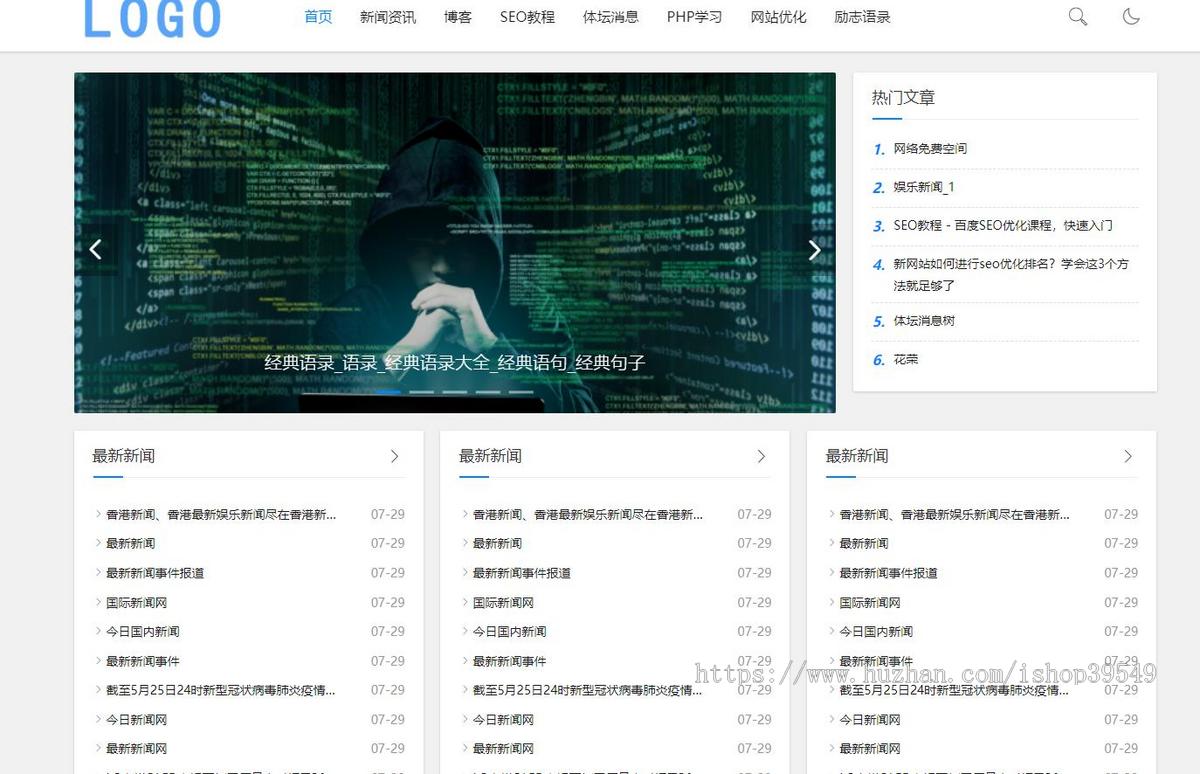Open hot article 花荣
Image resolution: width=1200 pixels, height=774 pixels.
point(905,359)
